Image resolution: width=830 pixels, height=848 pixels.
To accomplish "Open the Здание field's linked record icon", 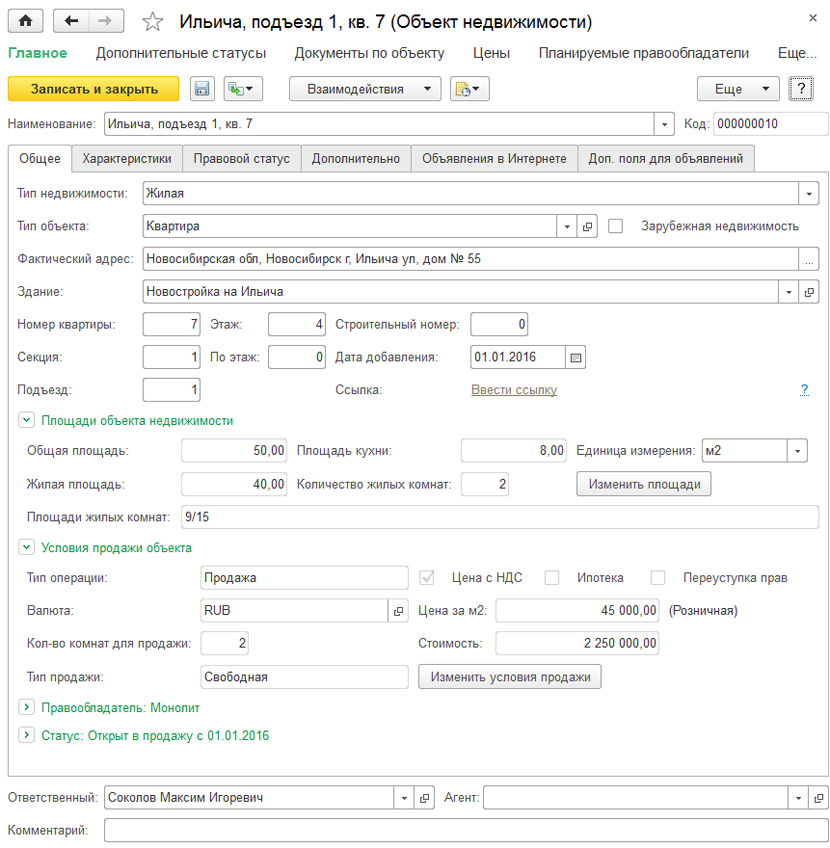I will pos(808,292).
